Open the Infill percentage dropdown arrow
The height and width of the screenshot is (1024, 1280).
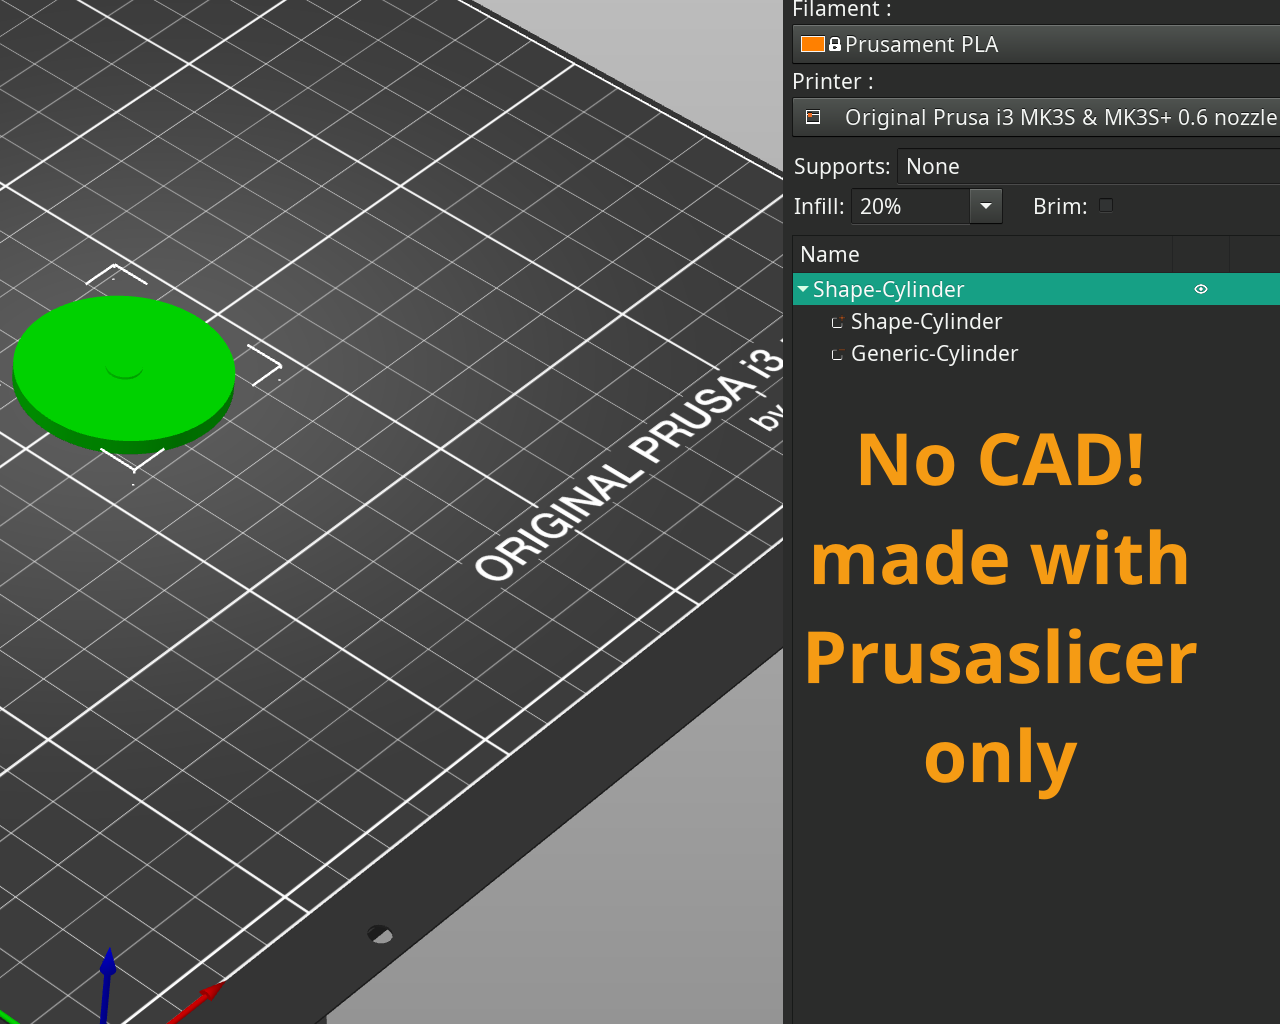tap(986, 206)
